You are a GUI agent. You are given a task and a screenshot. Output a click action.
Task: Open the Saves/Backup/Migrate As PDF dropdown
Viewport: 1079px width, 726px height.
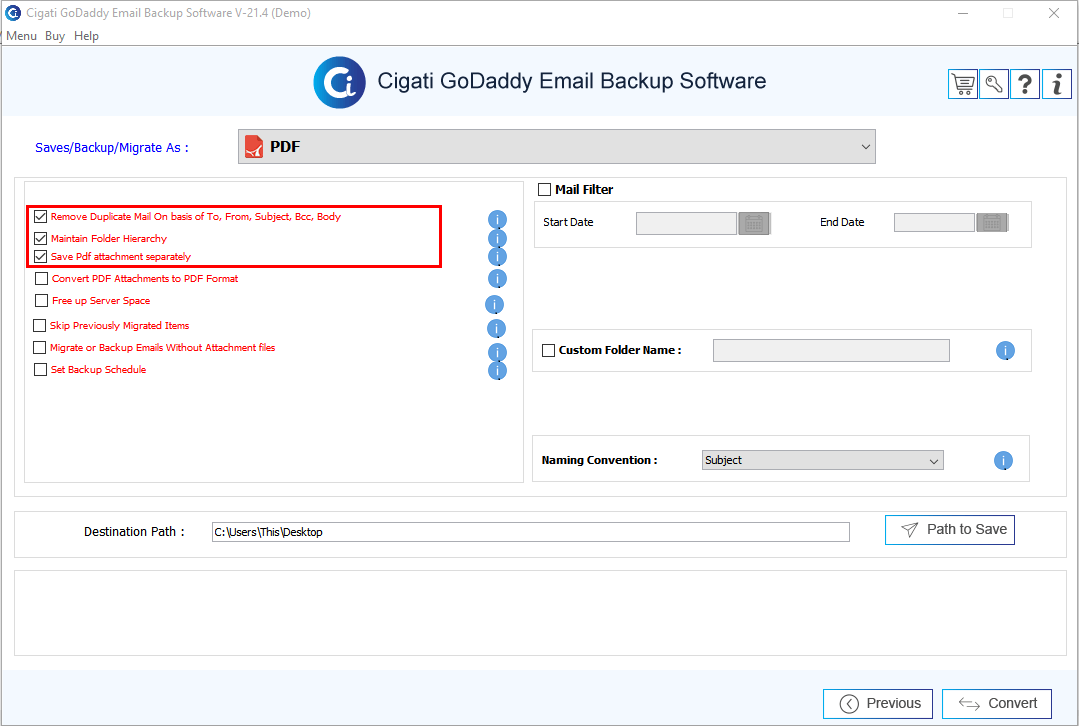pos(557,147)
